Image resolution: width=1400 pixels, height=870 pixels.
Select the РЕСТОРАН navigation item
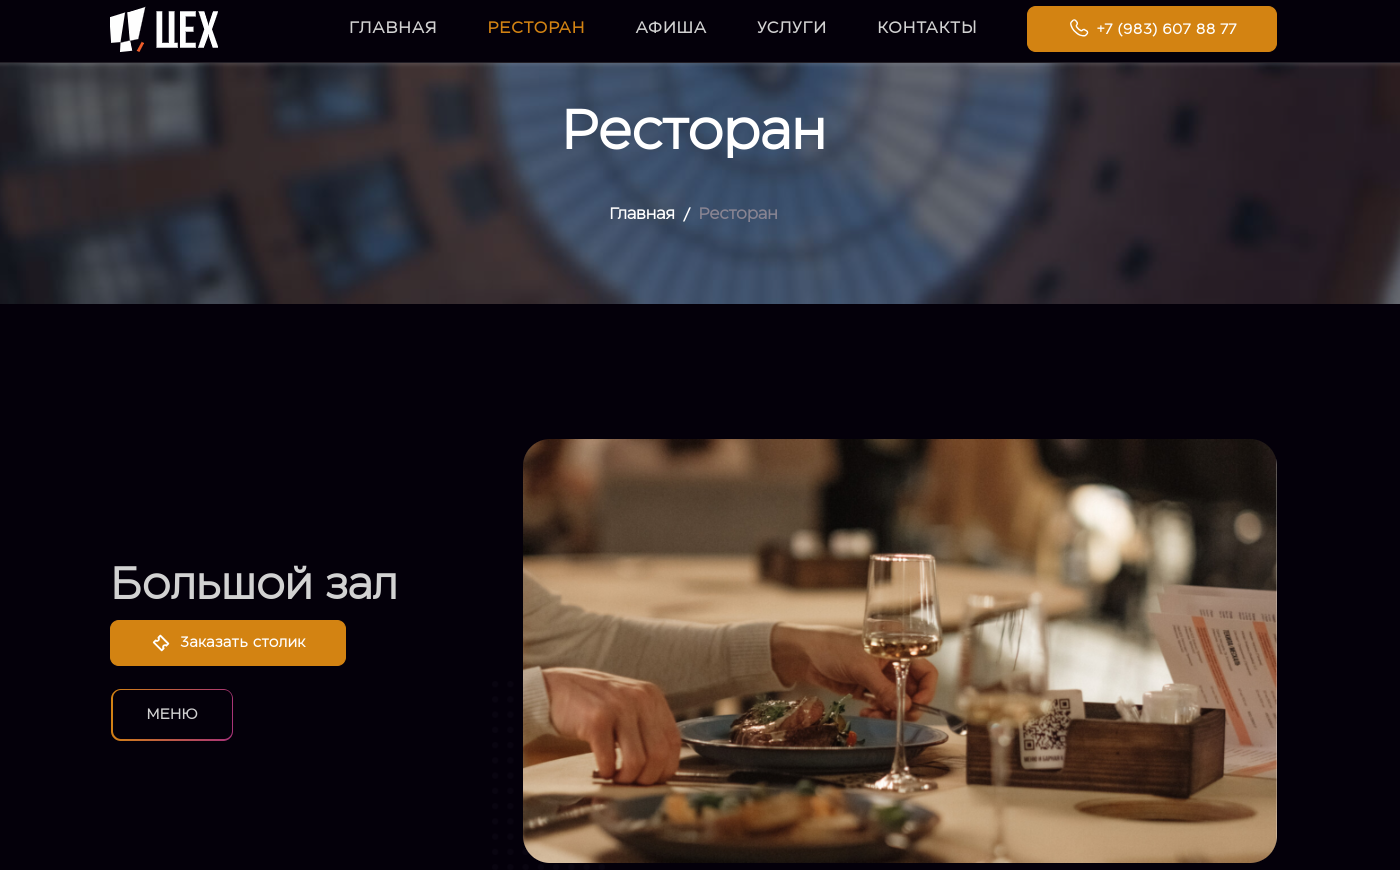(x=536, y=28)
